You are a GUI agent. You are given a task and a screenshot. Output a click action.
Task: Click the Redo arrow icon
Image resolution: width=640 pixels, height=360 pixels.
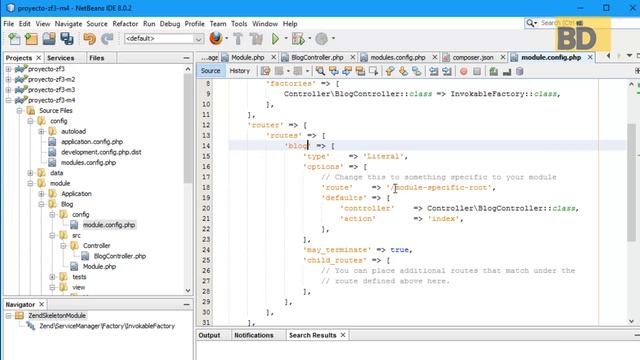[107, 39]
